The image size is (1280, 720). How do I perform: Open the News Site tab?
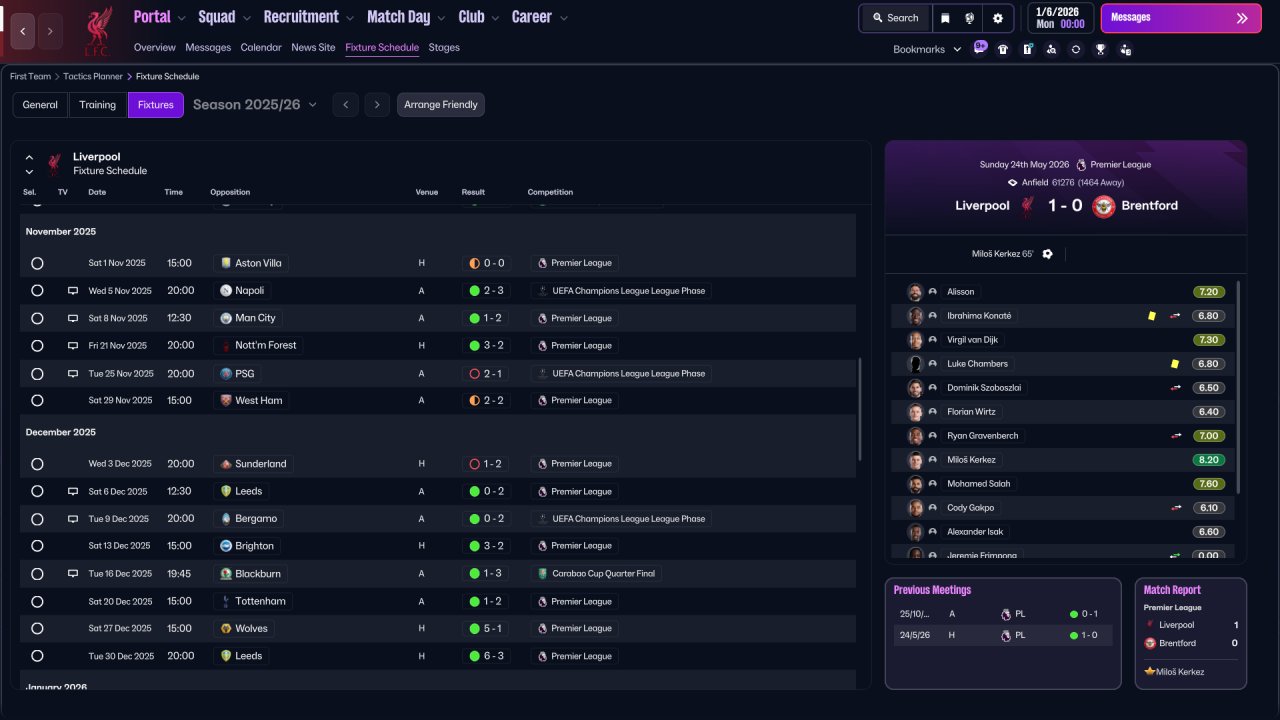pyautogui.click(x=313, y=47)
